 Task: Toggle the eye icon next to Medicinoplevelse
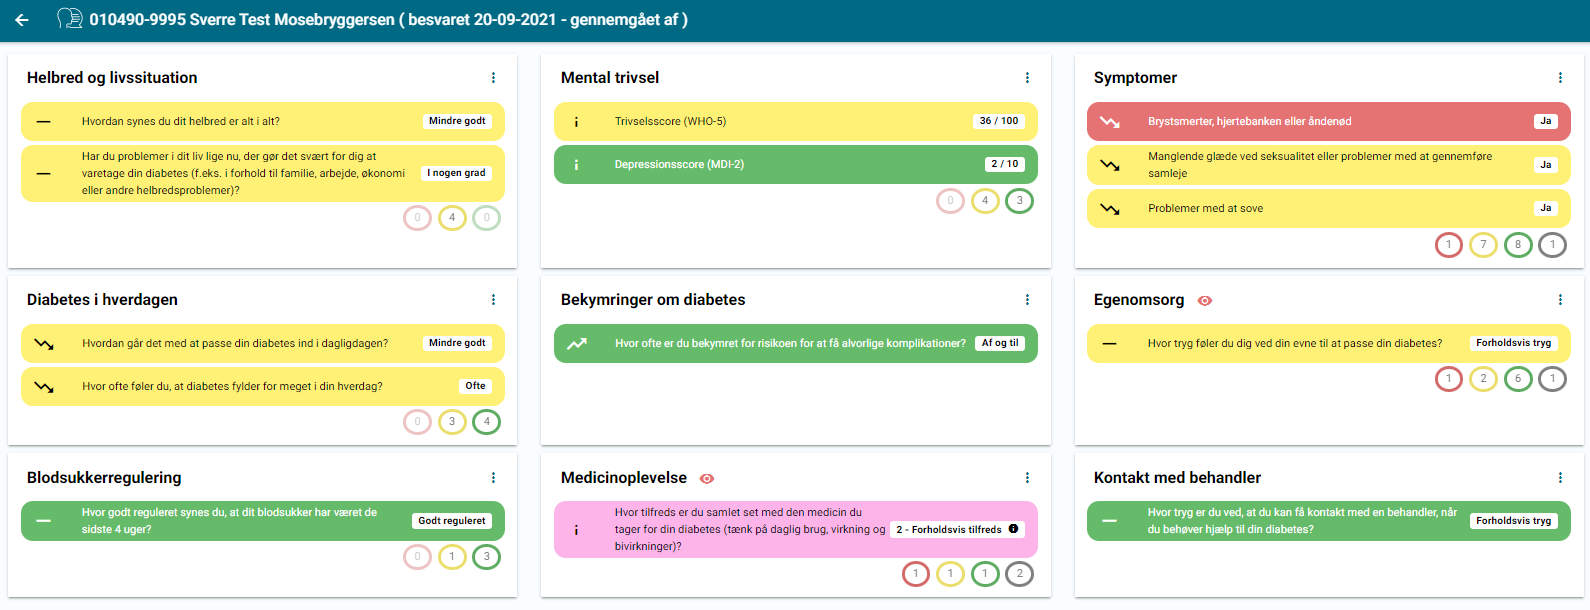[x=707, y=479]
